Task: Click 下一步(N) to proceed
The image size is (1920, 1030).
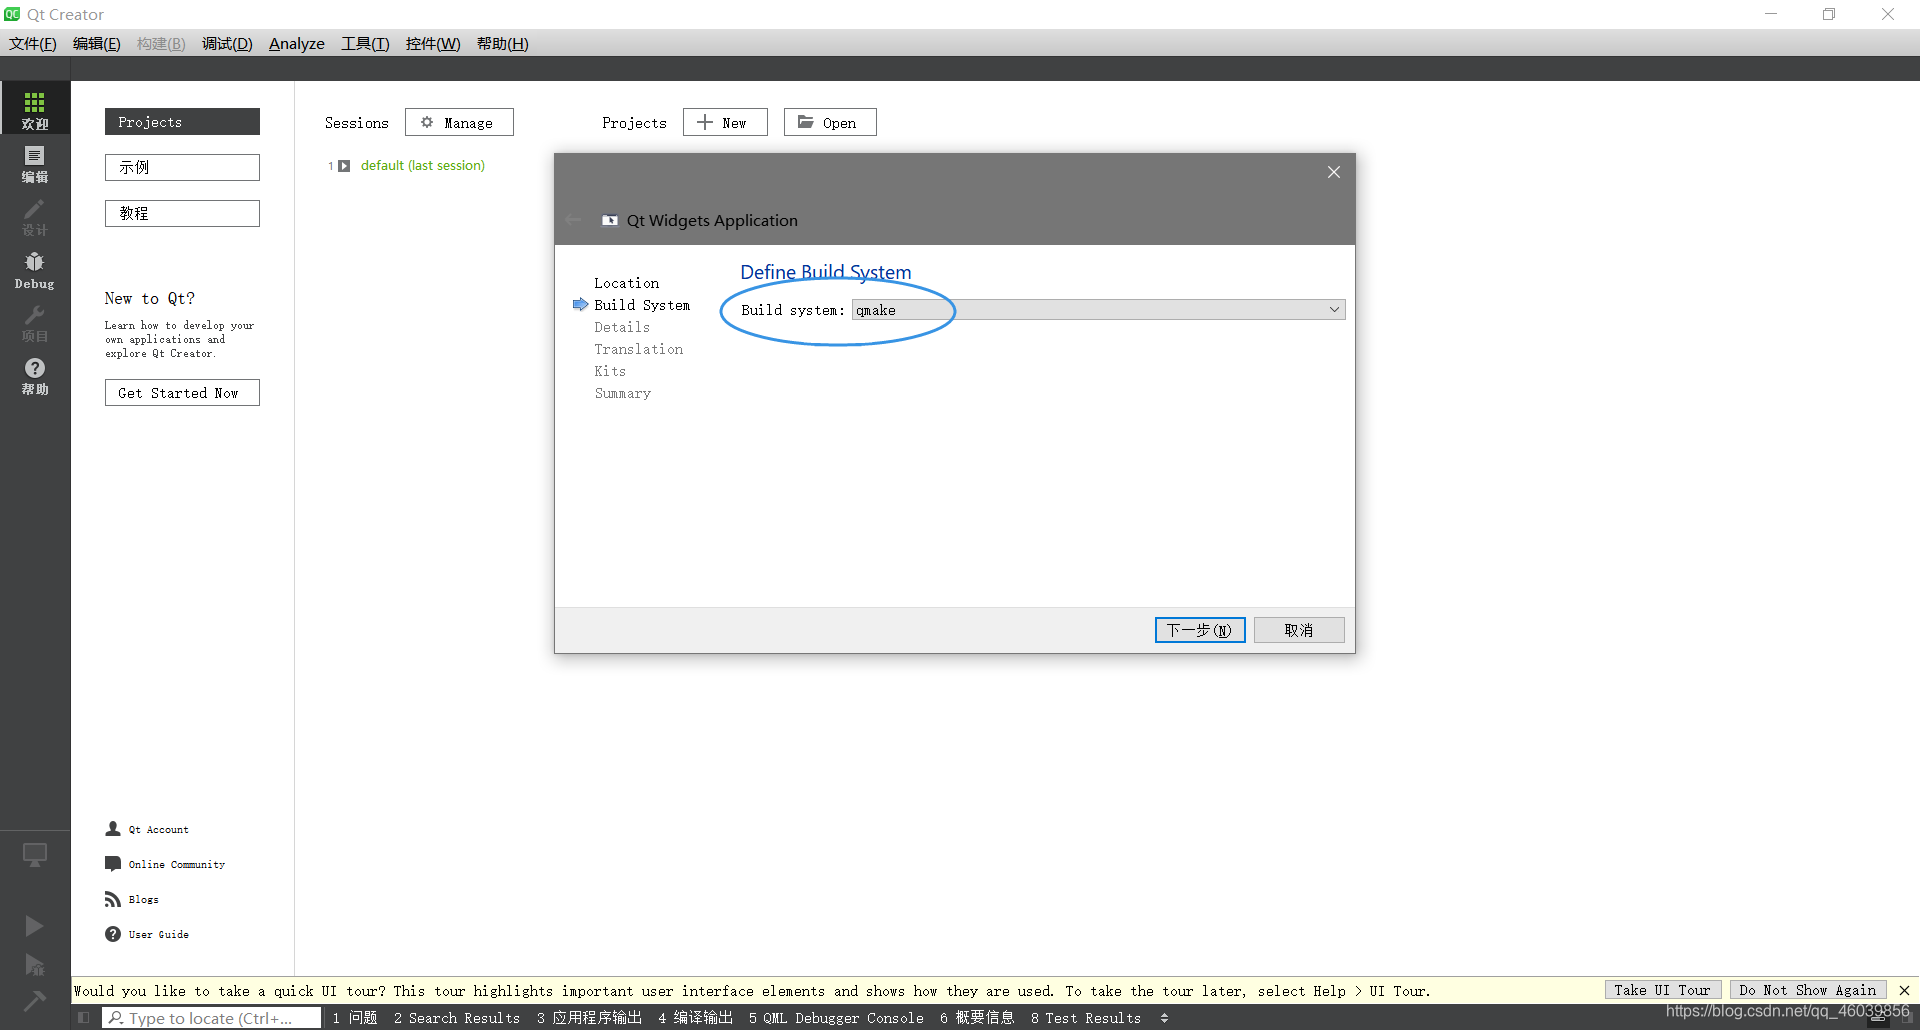Action: point(1200,630)
